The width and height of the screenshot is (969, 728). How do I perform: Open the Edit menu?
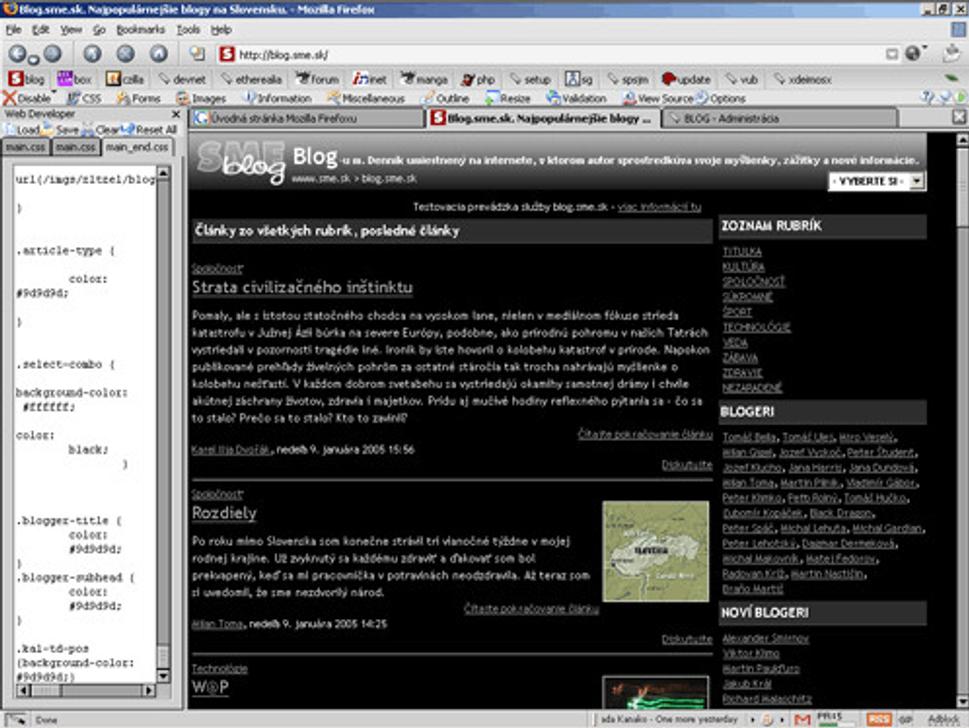tap(41, 30)
